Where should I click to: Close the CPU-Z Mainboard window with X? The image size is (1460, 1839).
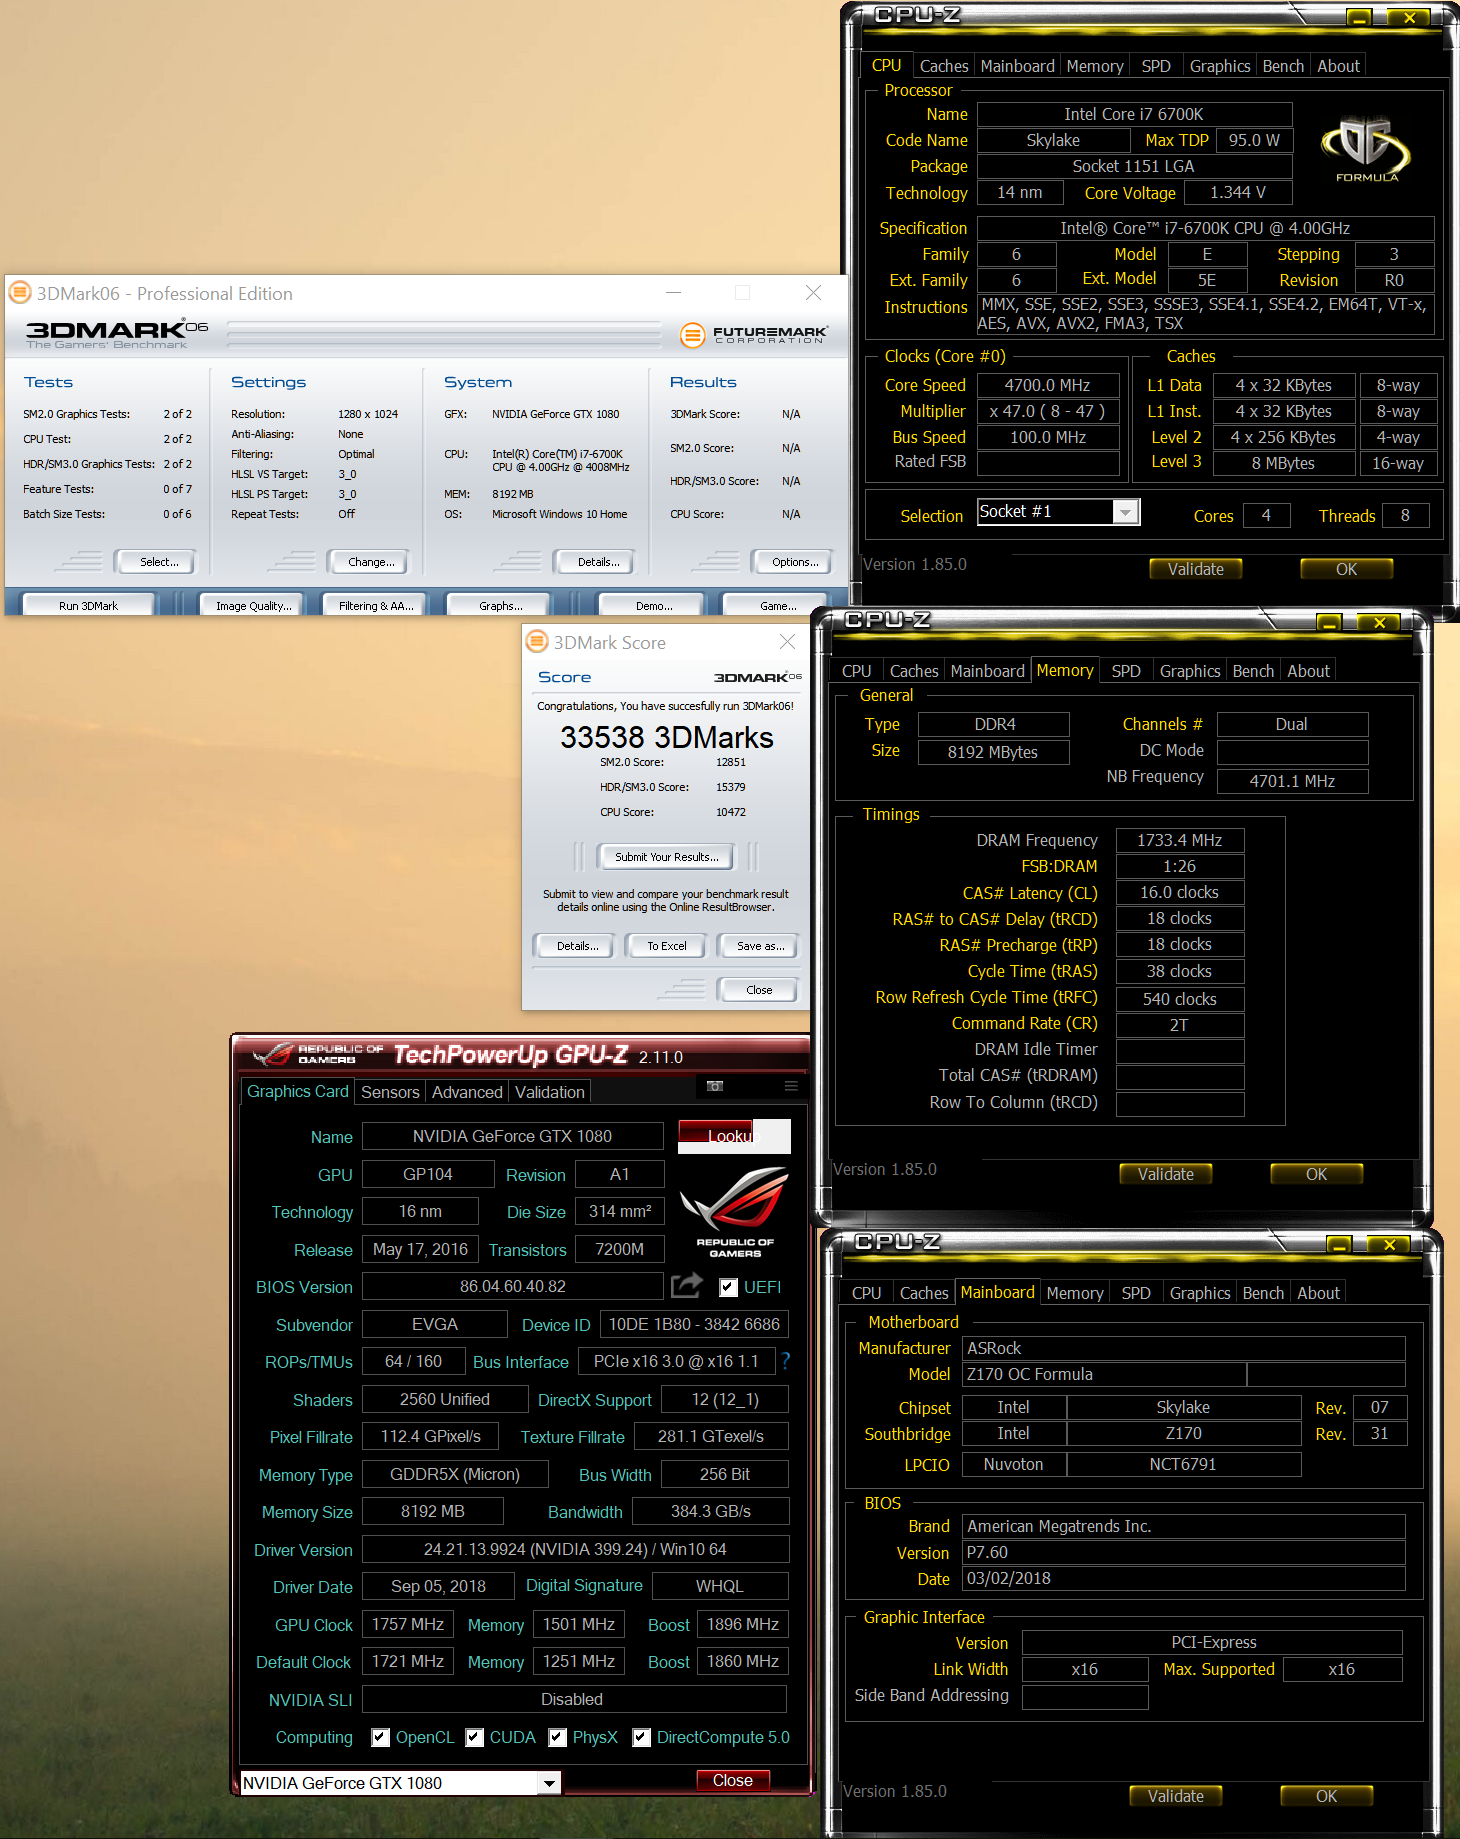[1389, 1244]
